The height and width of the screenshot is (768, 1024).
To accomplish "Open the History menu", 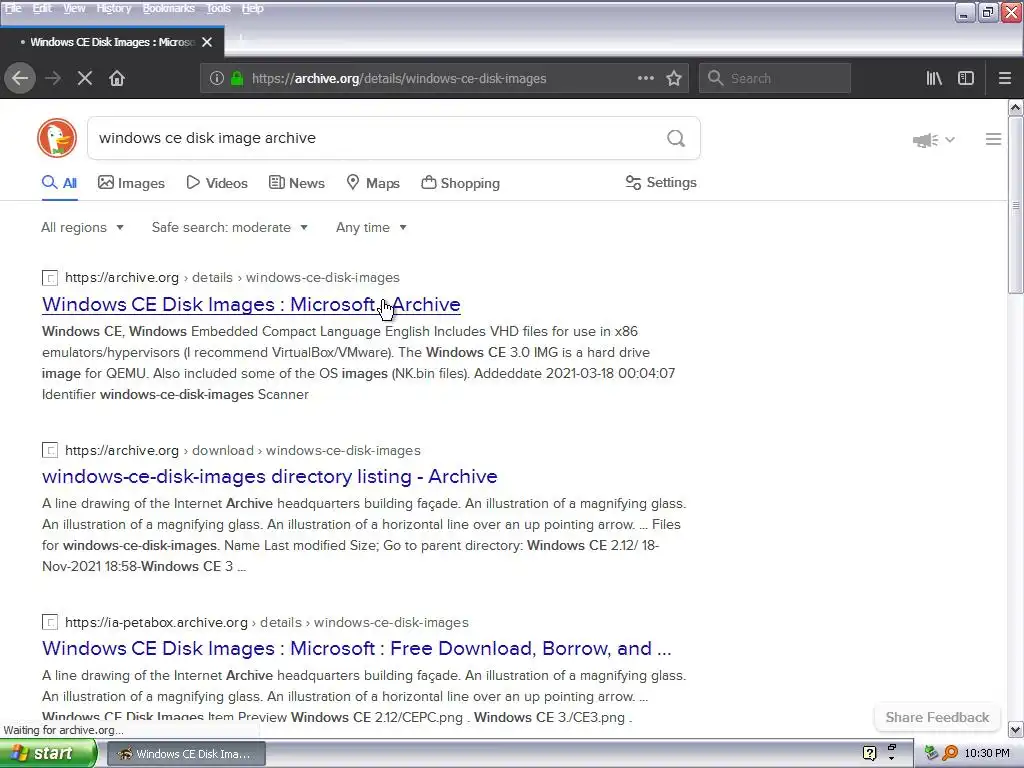I will click(x=114, y=8).
